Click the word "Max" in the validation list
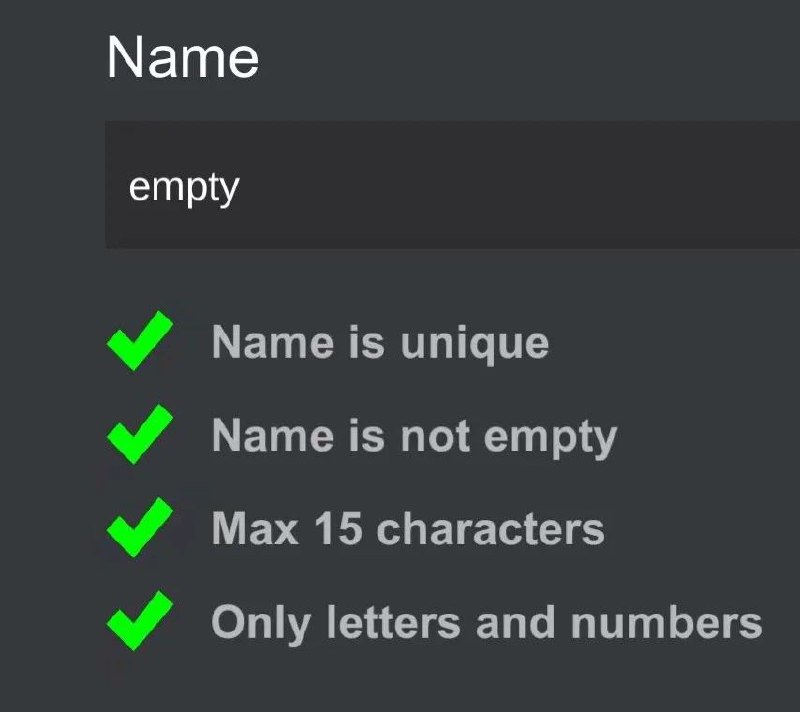The height and width of the screenshot is (712, 800). (x=255, y=529)
